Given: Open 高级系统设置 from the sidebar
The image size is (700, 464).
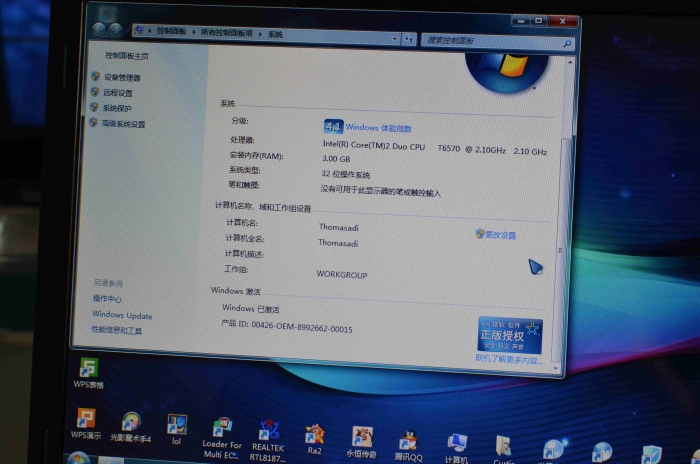Looking at the screenshot, I should 123,124.
